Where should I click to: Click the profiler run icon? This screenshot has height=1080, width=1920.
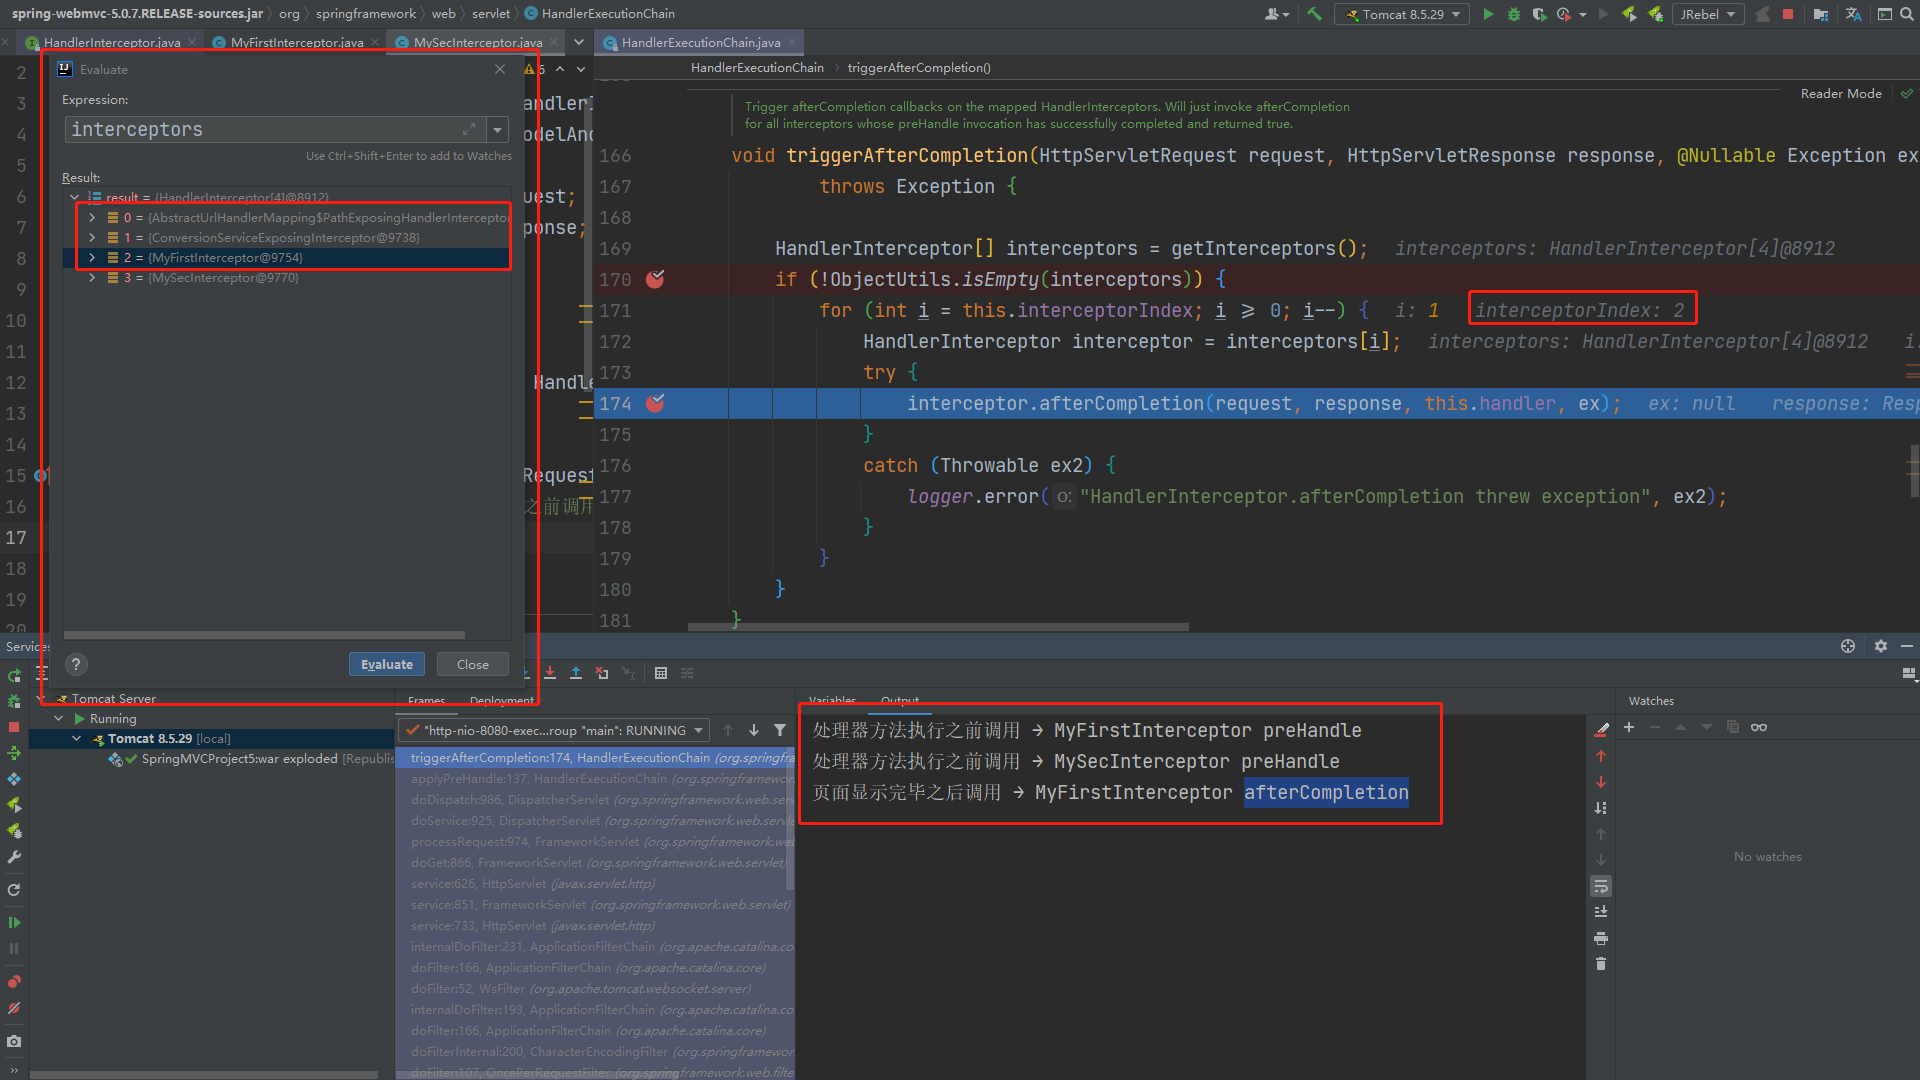tap(1564, 14)
